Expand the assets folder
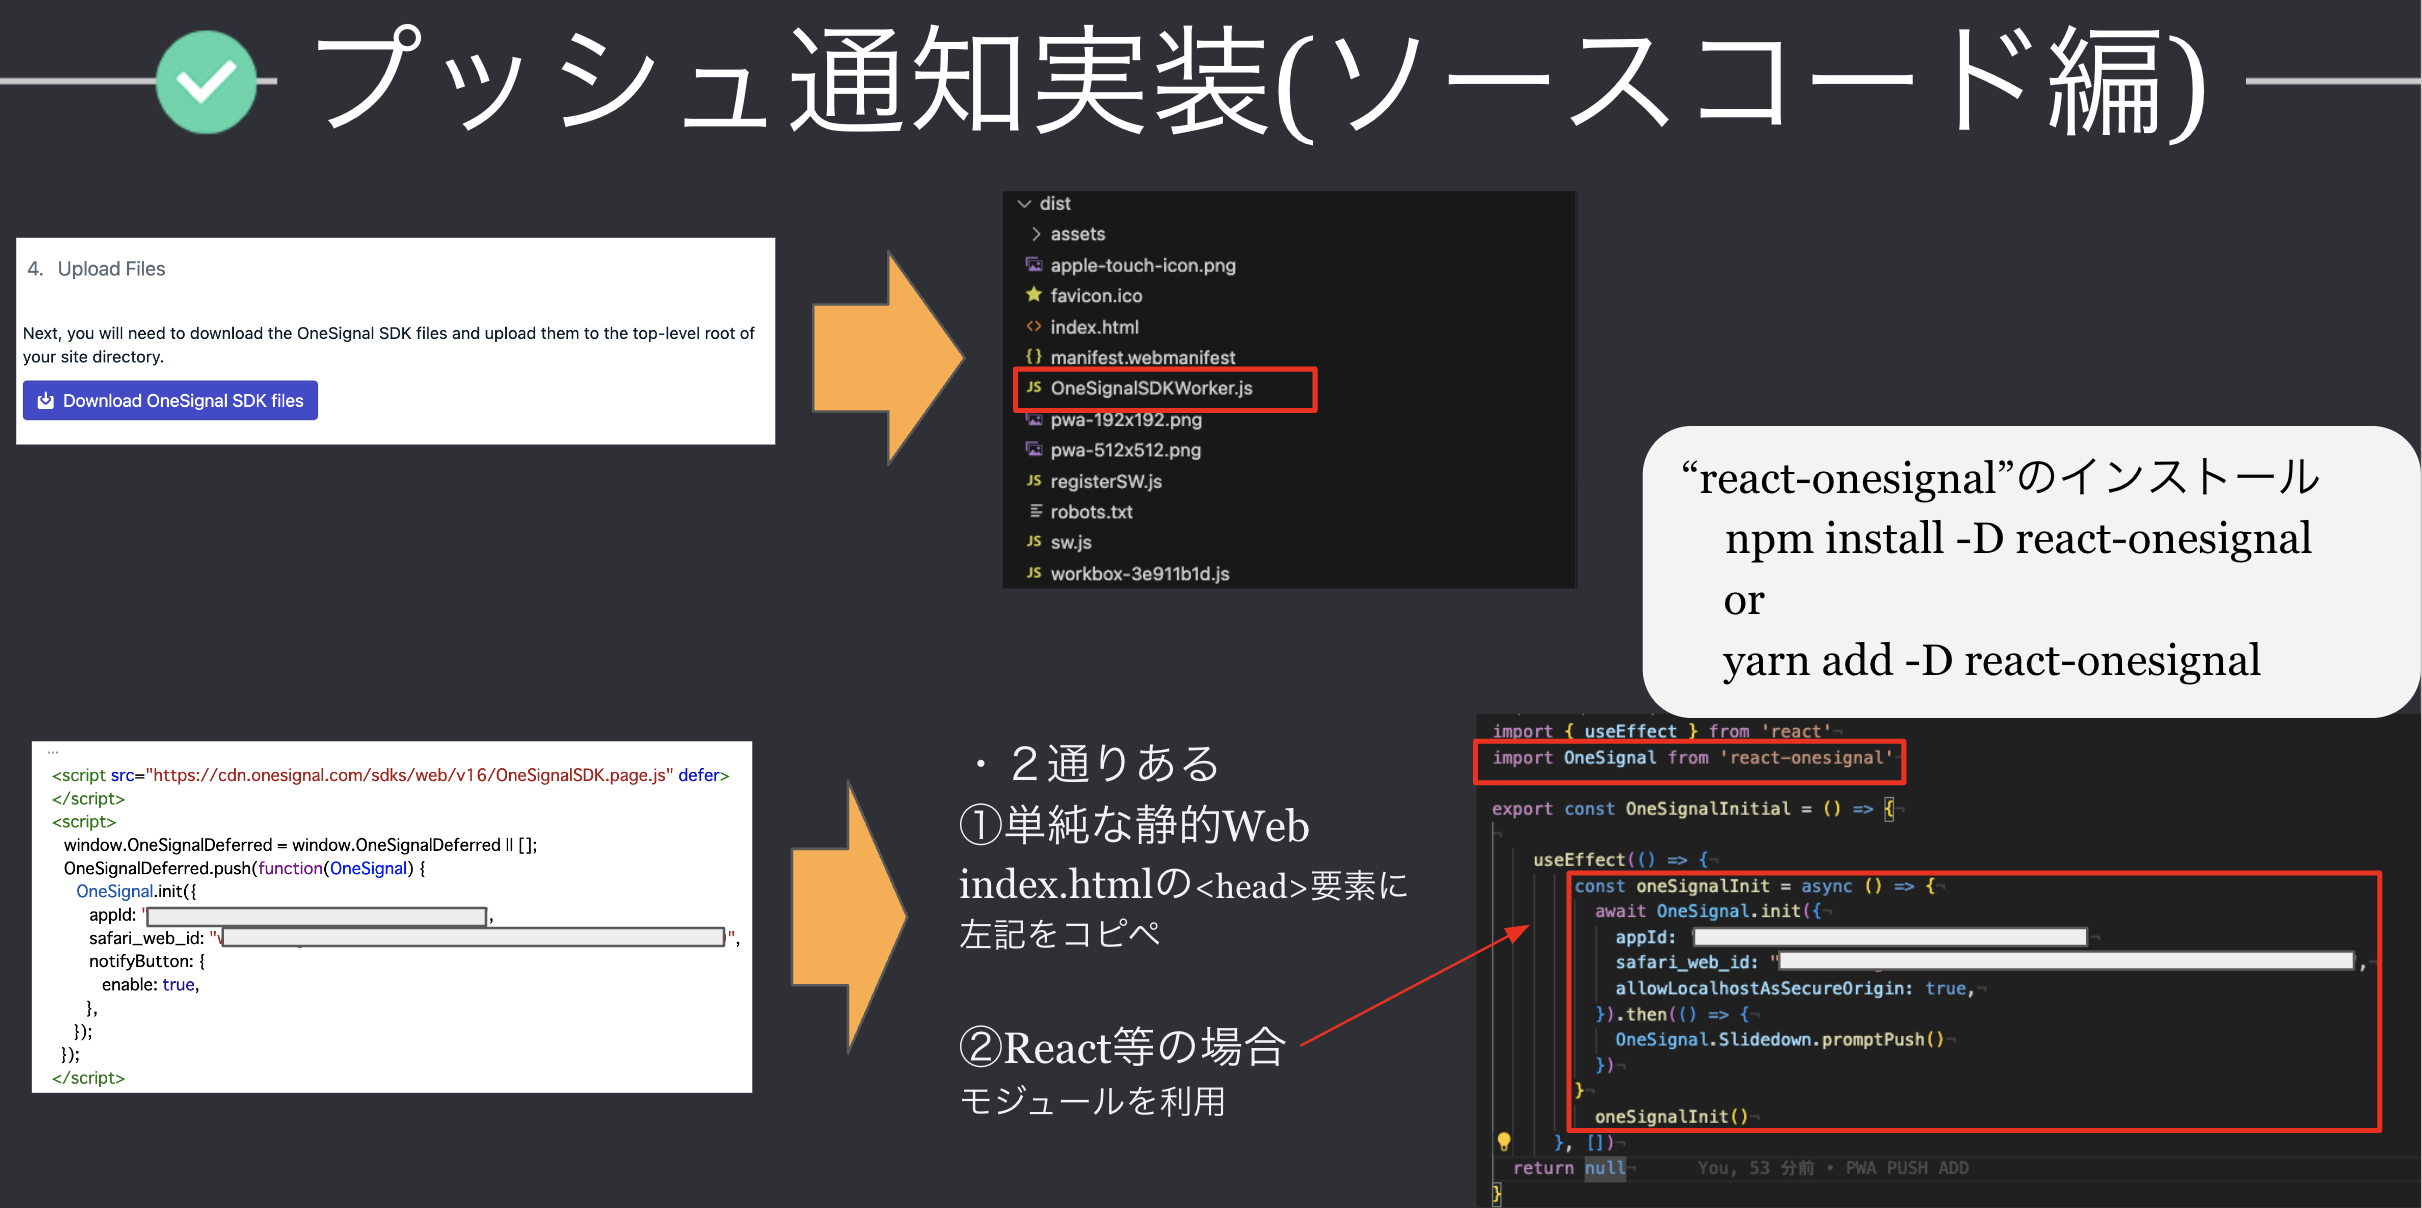 coord(1036,233)
